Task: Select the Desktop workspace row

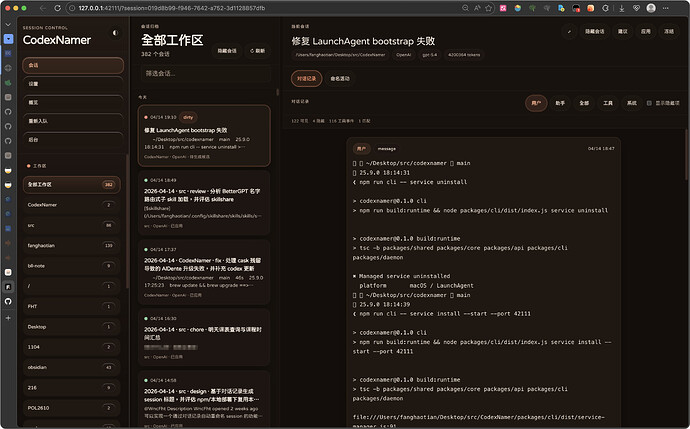Action: coord(71,326)
